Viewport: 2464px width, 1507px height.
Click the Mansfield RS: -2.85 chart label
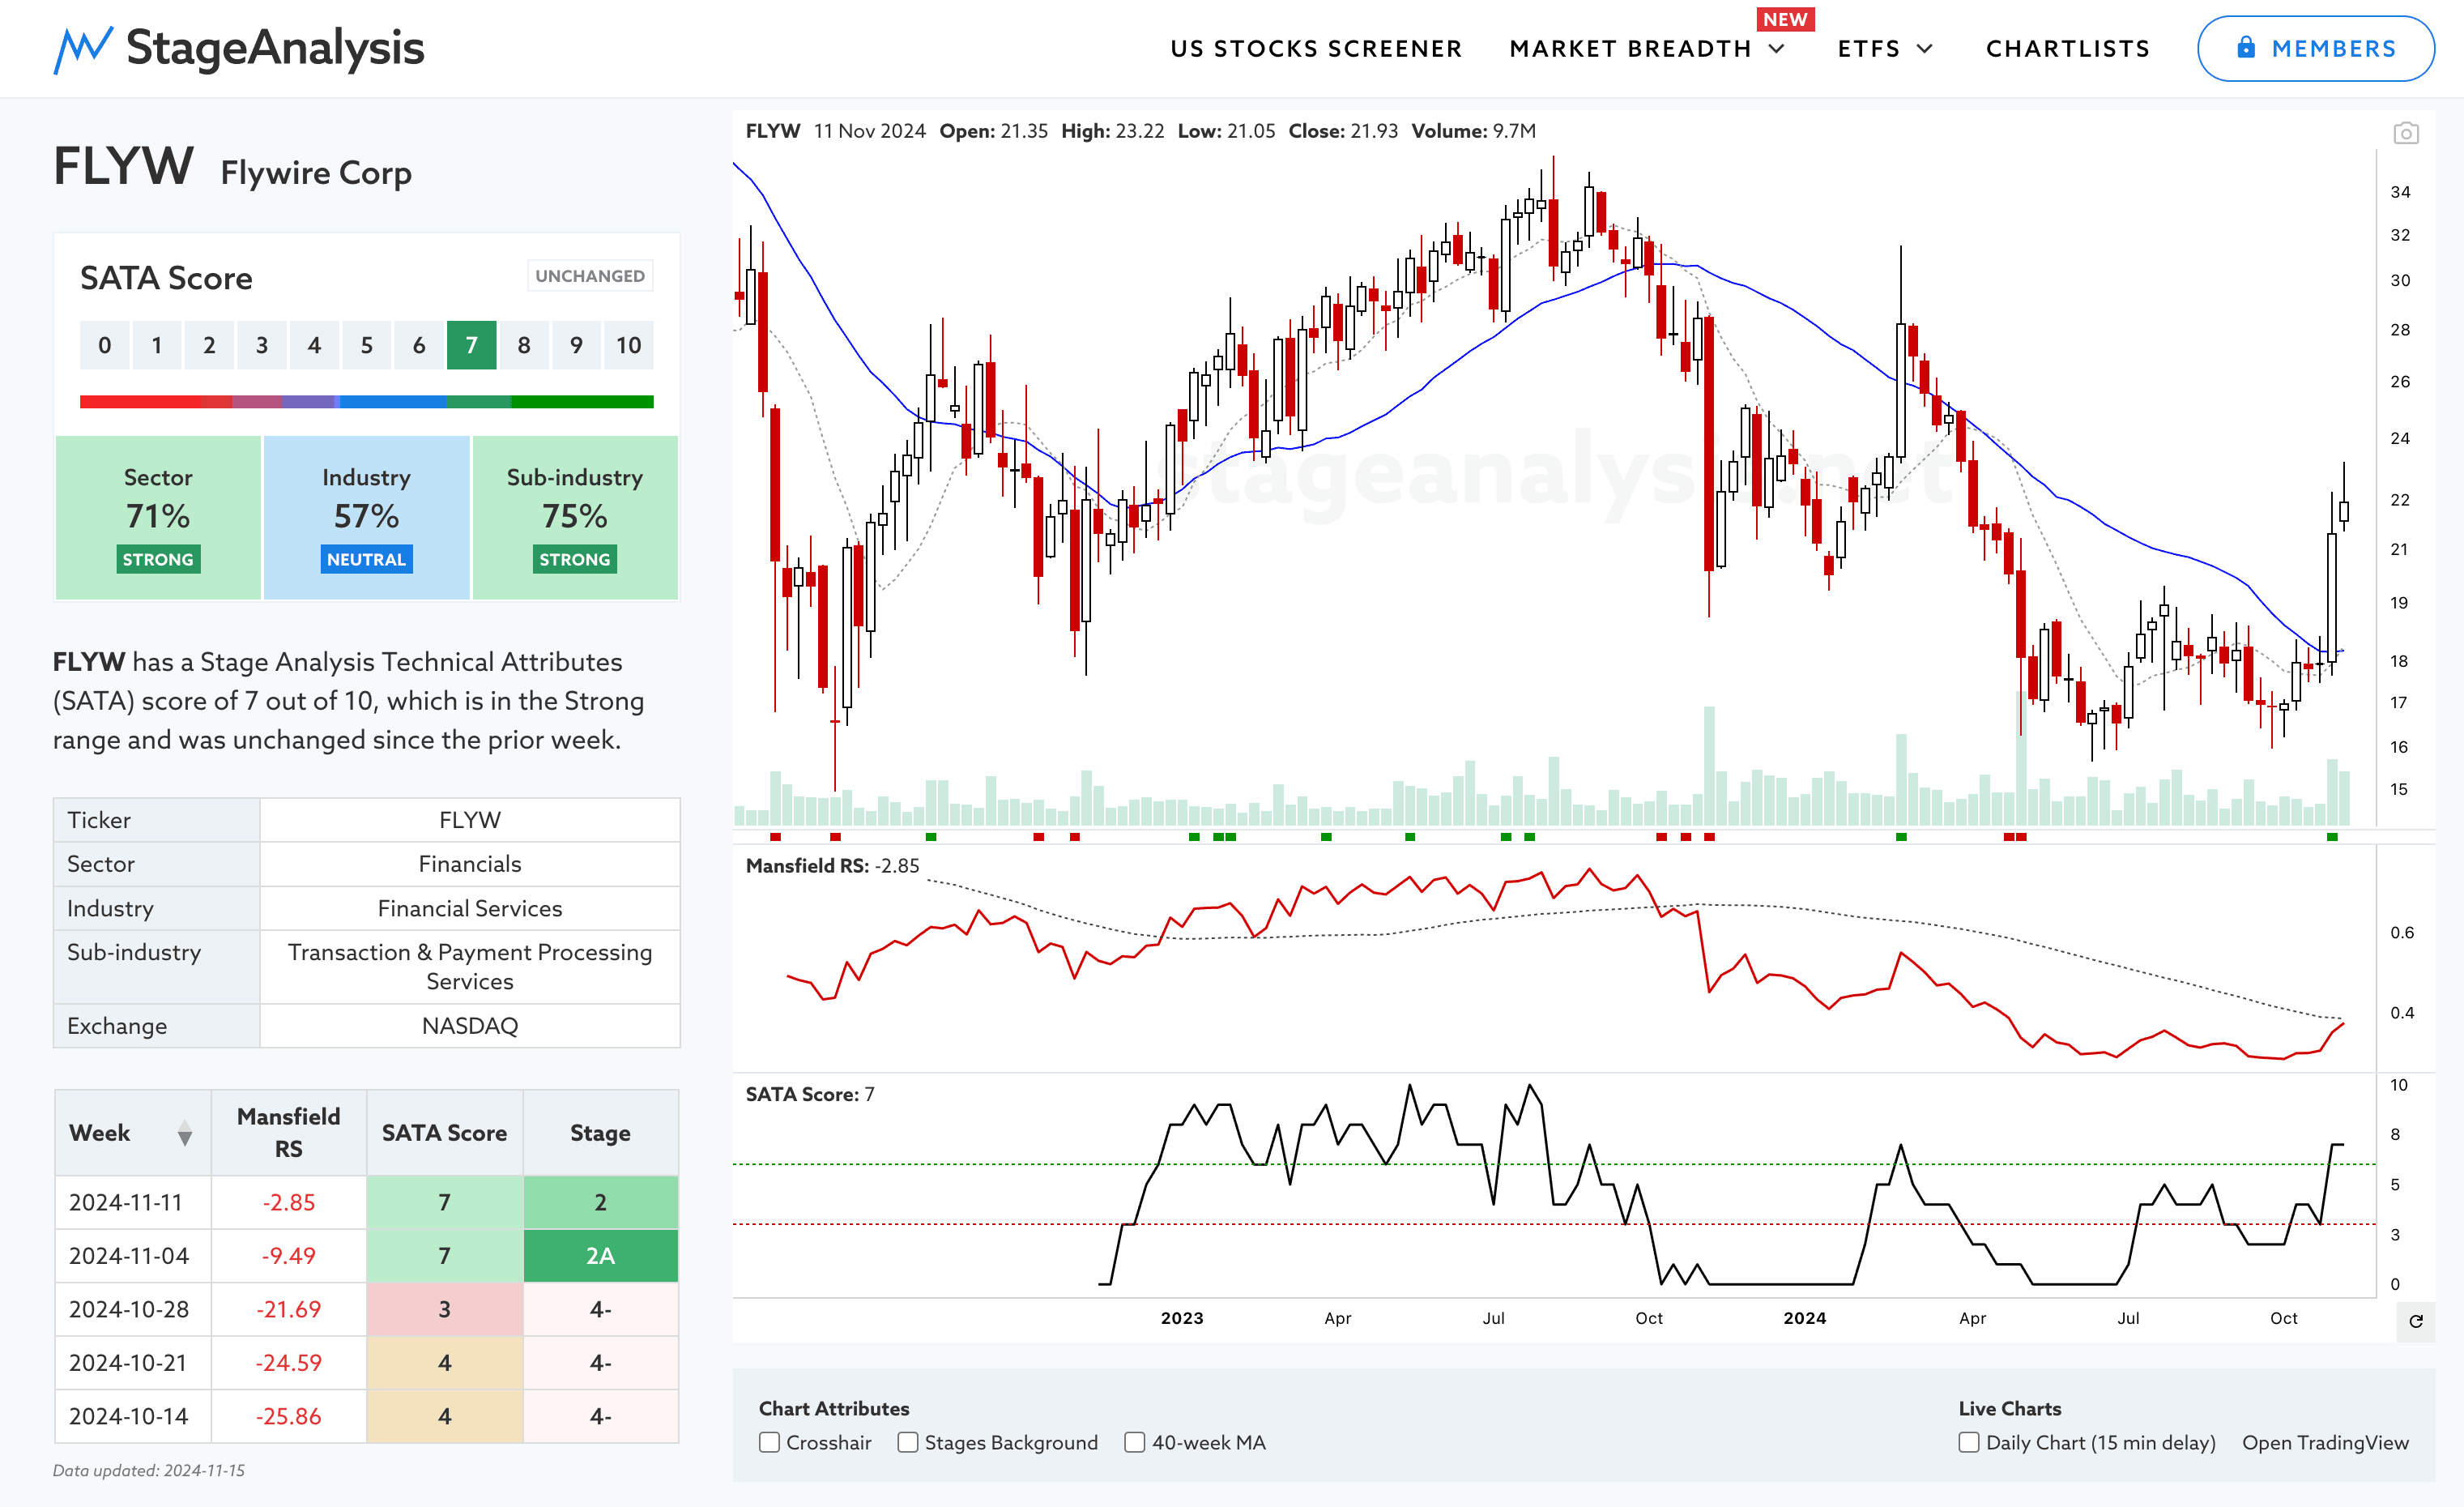pyautogui.click(x=832, y=866)
